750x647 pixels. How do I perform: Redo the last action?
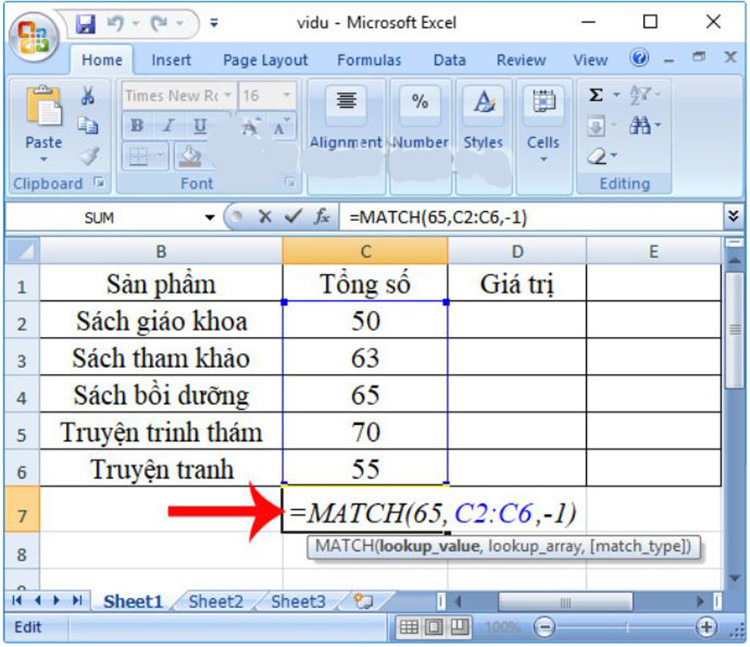pyautogui.click(x=160, y=23)
